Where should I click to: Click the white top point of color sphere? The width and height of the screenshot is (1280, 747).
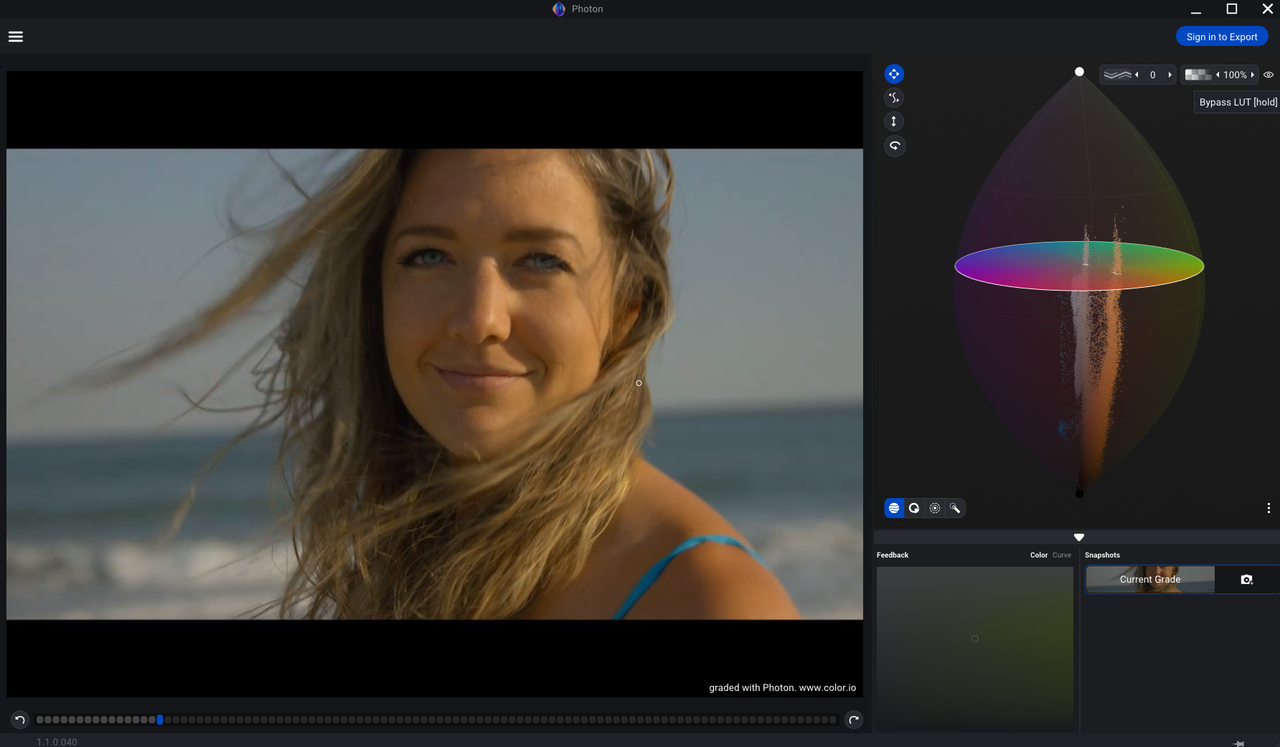(1079, 72)
